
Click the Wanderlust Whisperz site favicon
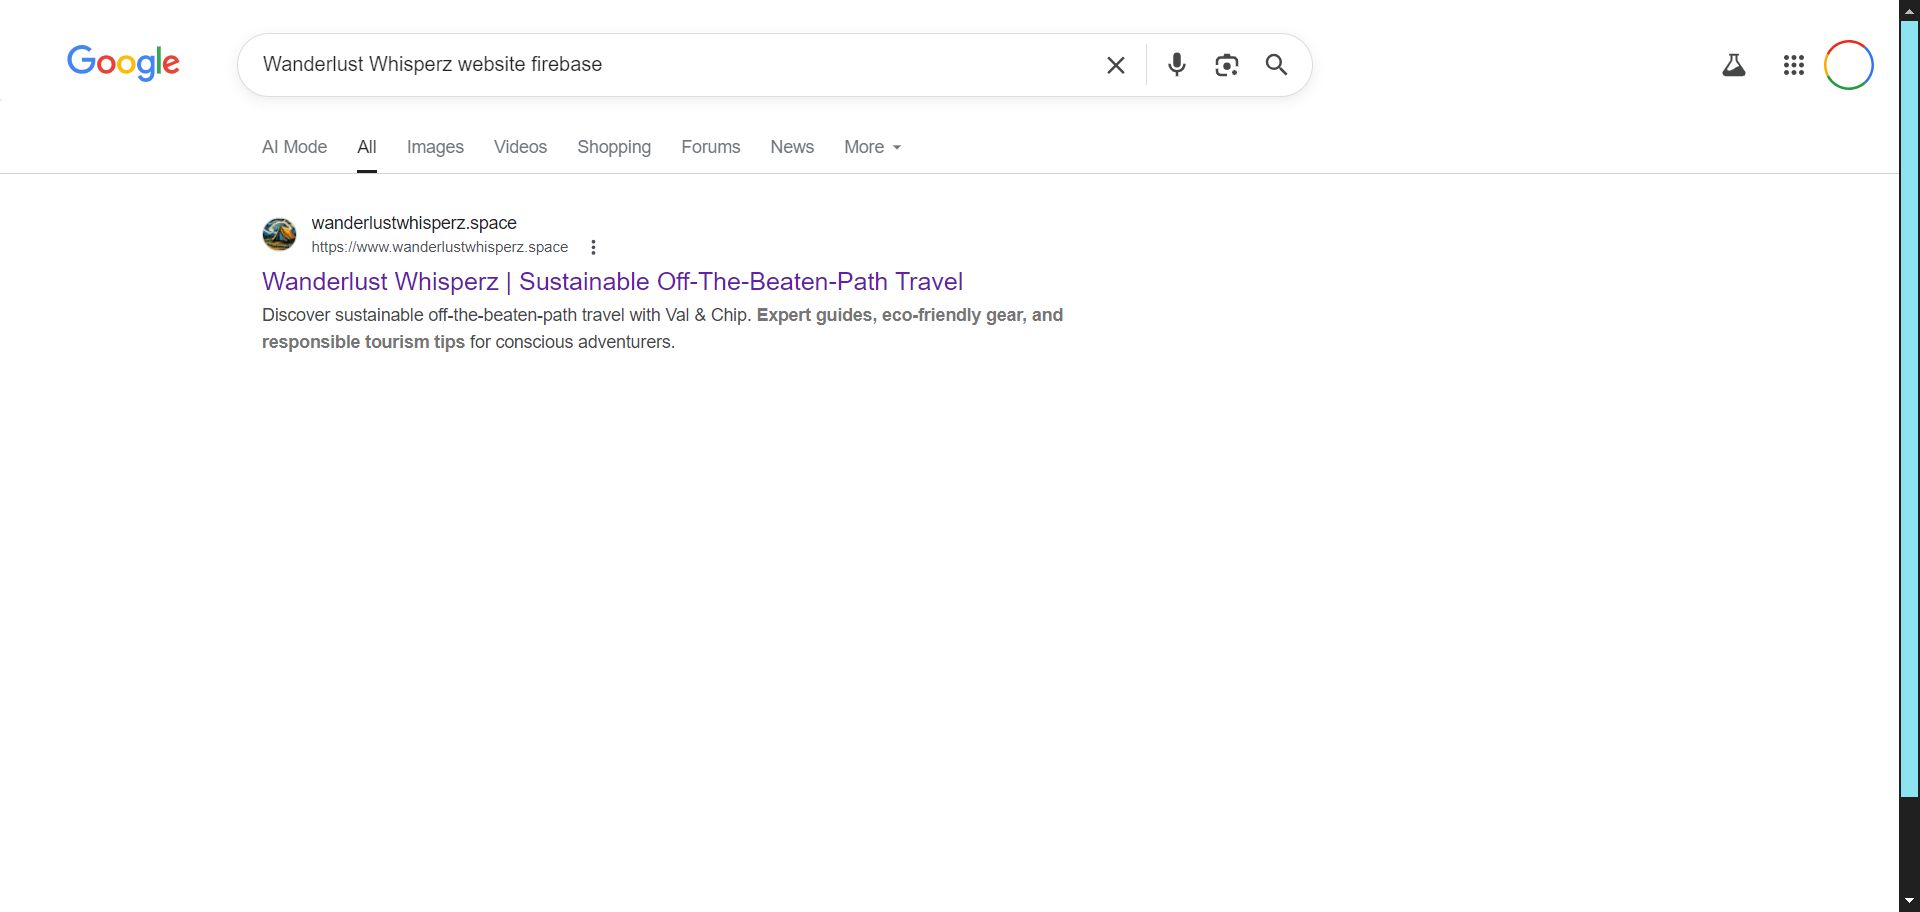click(279, 235)
